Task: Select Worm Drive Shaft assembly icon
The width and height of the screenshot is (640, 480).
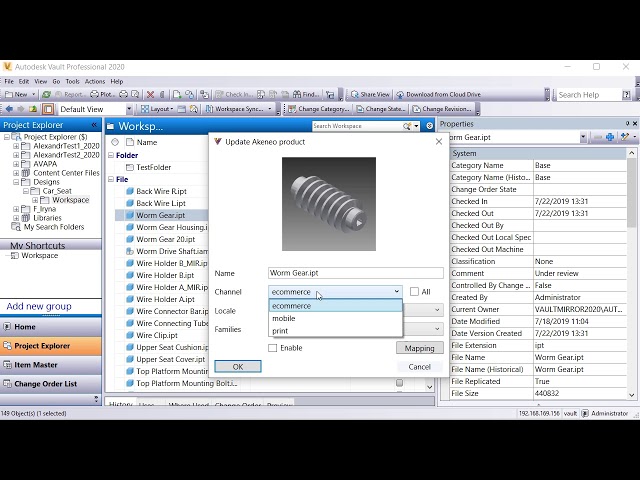Action: click(130, 251)
